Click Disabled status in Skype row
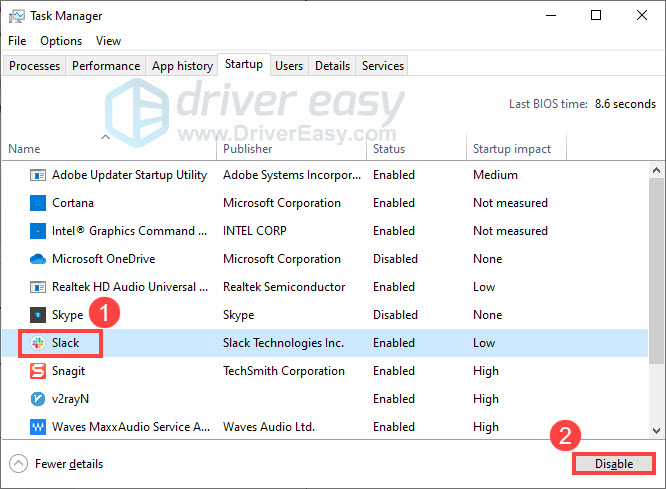666x489 pixels. pos(395,315)
